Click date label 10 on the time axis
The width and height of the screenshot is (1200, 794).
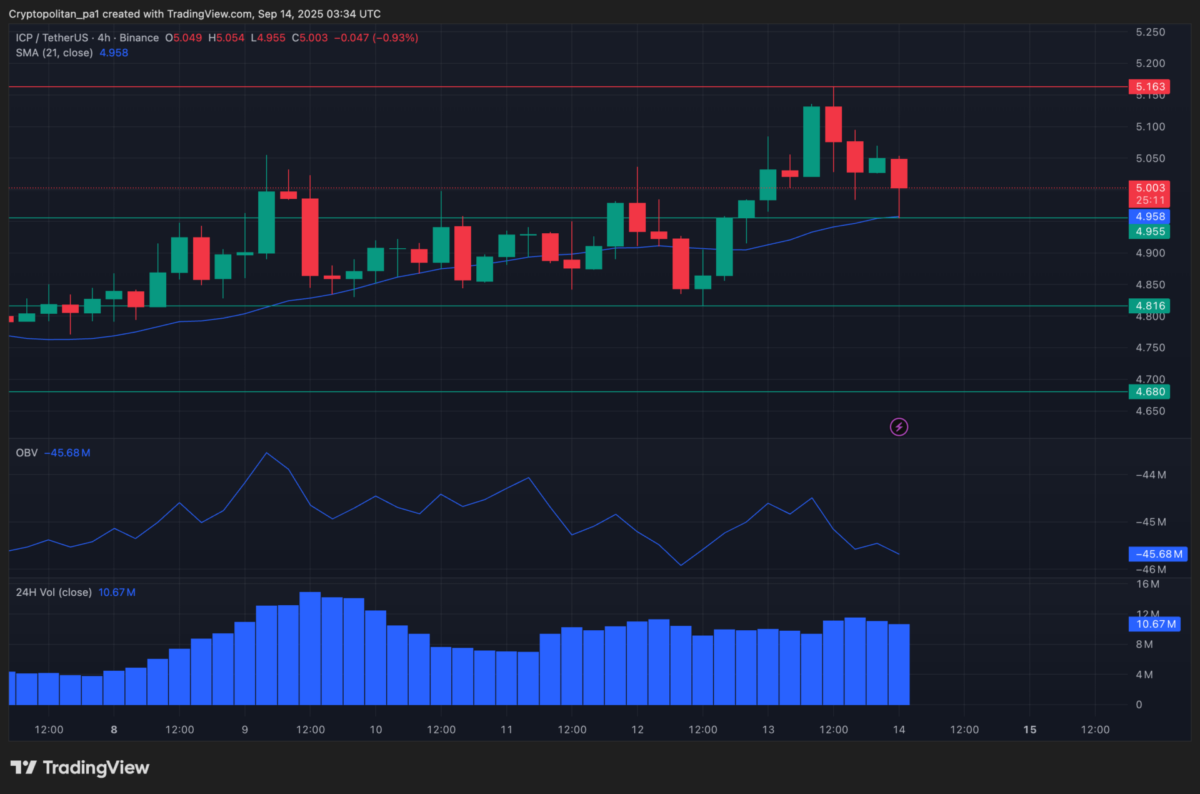point(376,730)
